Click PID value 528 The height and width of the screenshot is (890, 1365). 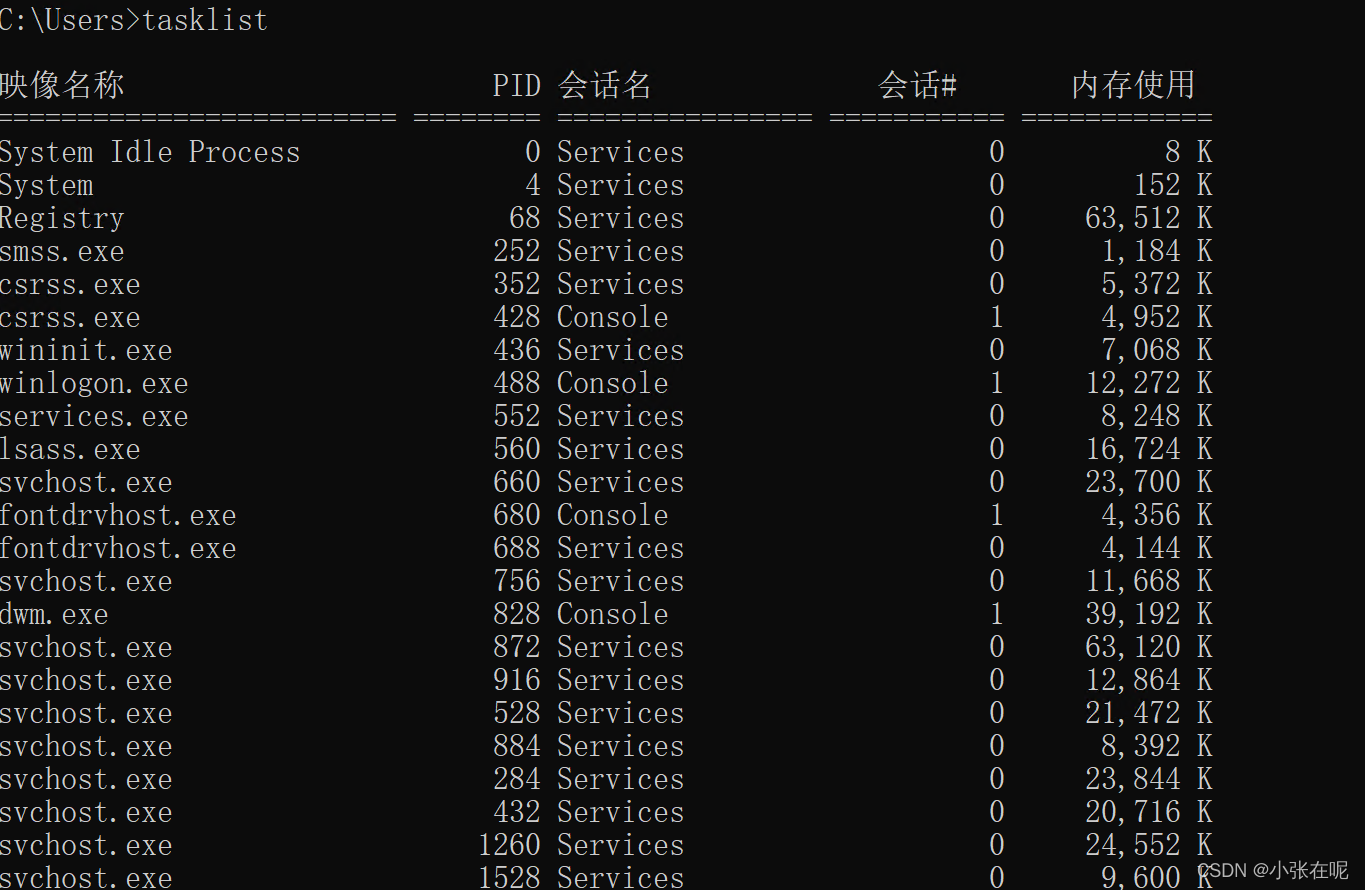click(516, 713)
